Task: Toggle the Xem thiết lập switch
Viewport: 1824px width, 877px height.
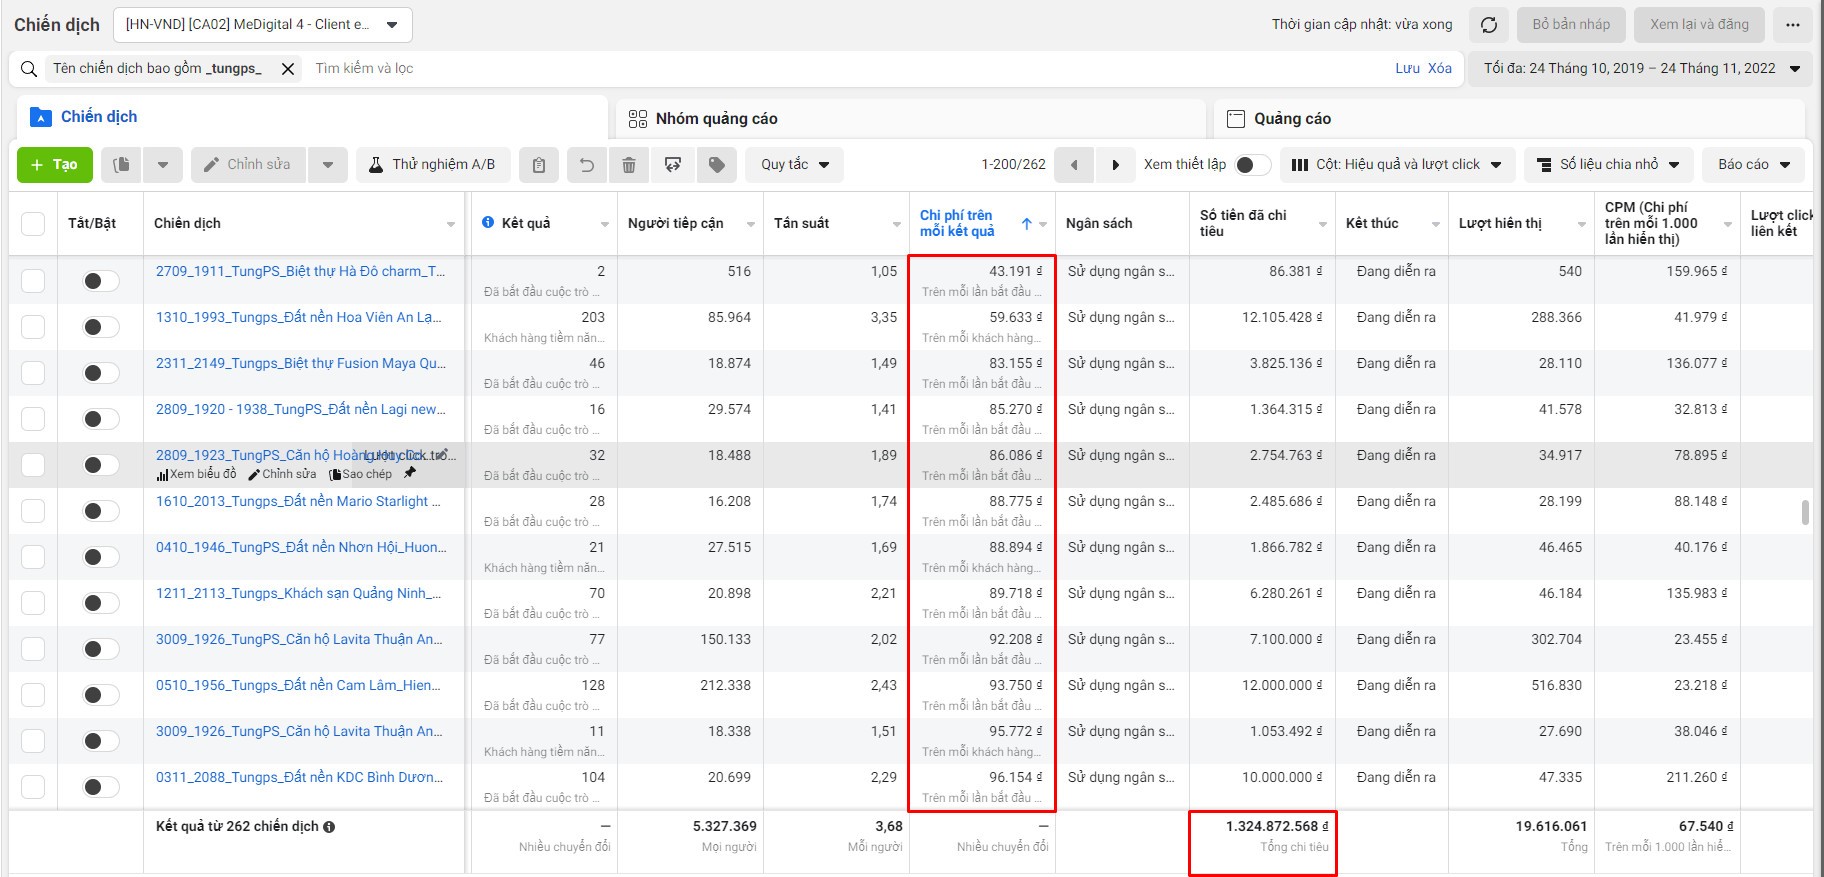Action: (x=1252, y=165)
